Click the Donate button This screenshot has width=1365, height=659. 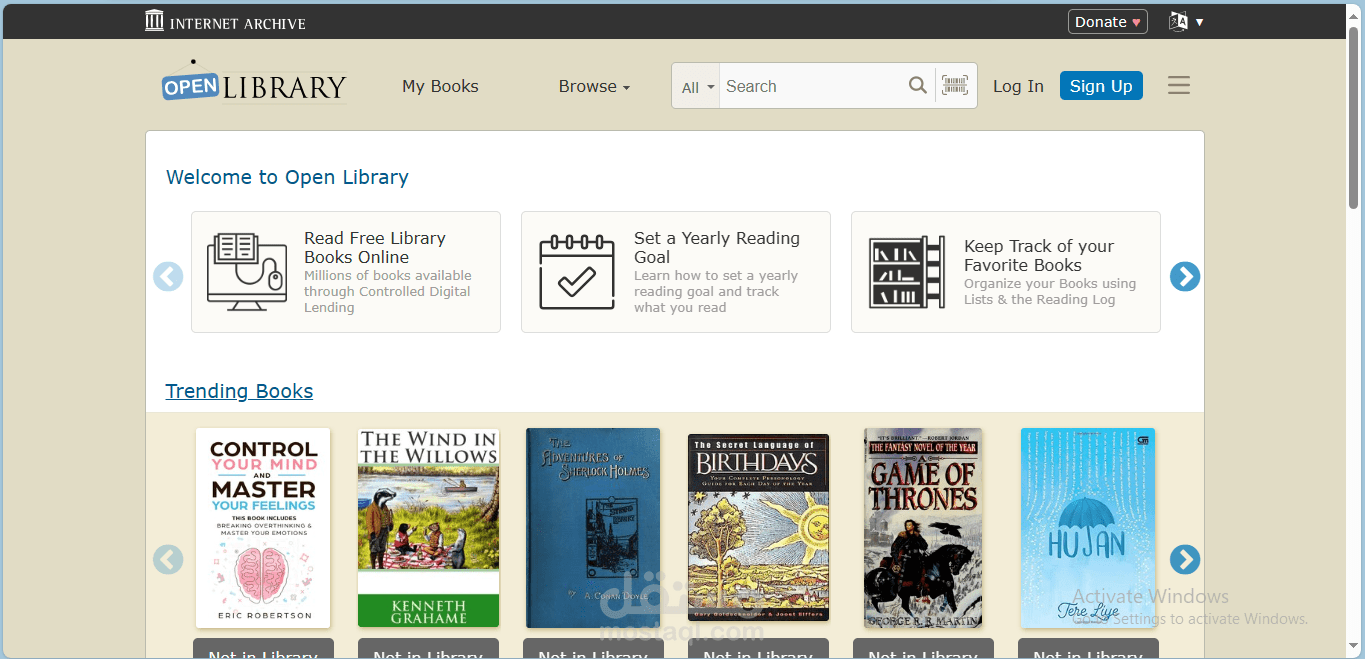click(x=1107, y=22)
